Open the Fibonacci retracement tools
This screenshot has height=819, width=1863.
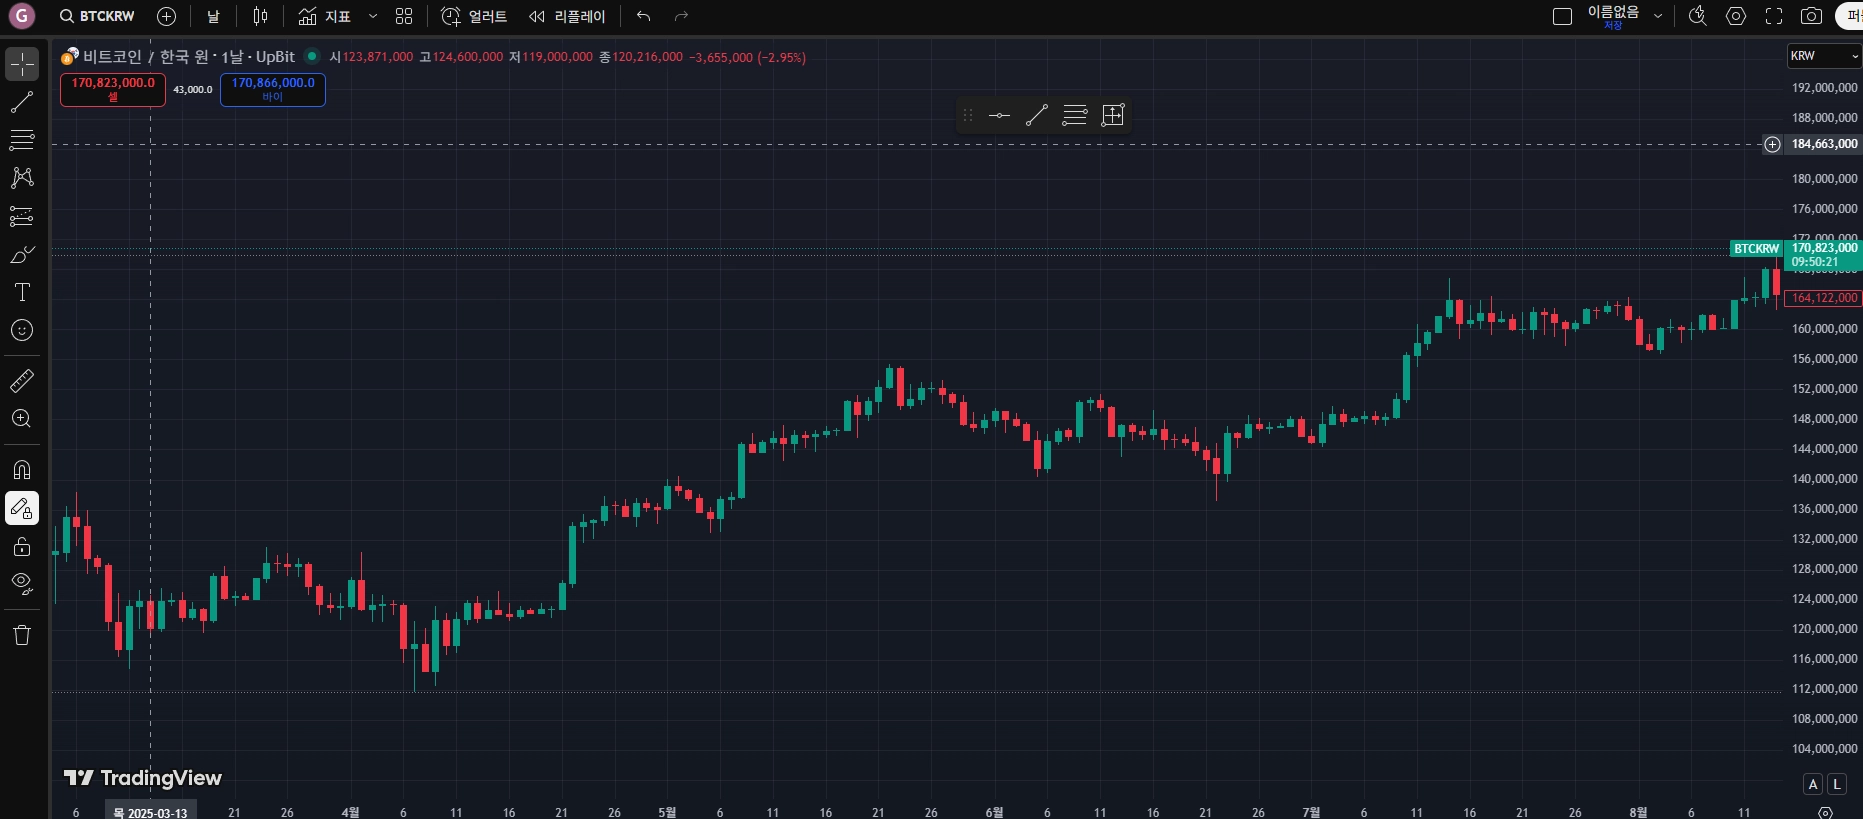22,216
